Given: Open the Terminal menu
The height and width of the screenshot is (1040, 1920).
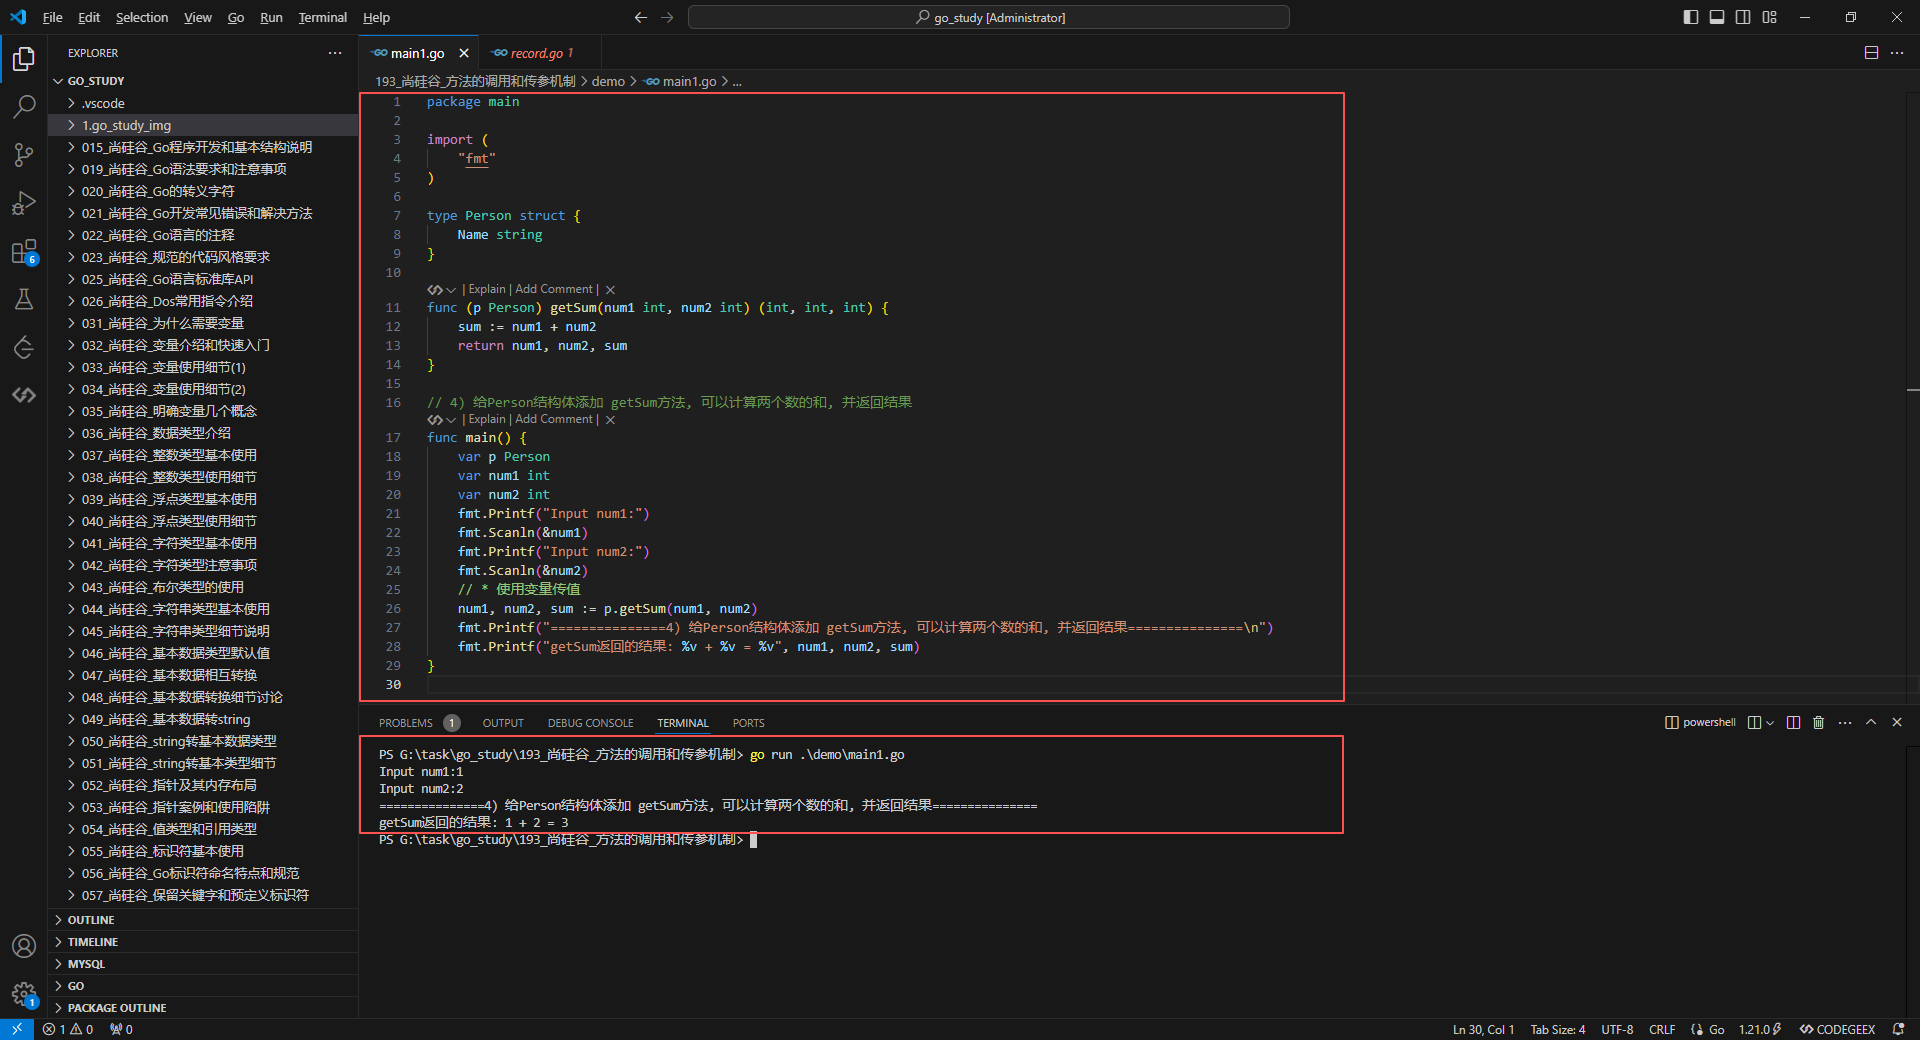Looking at the screenshot, I should tap(323, 17).
